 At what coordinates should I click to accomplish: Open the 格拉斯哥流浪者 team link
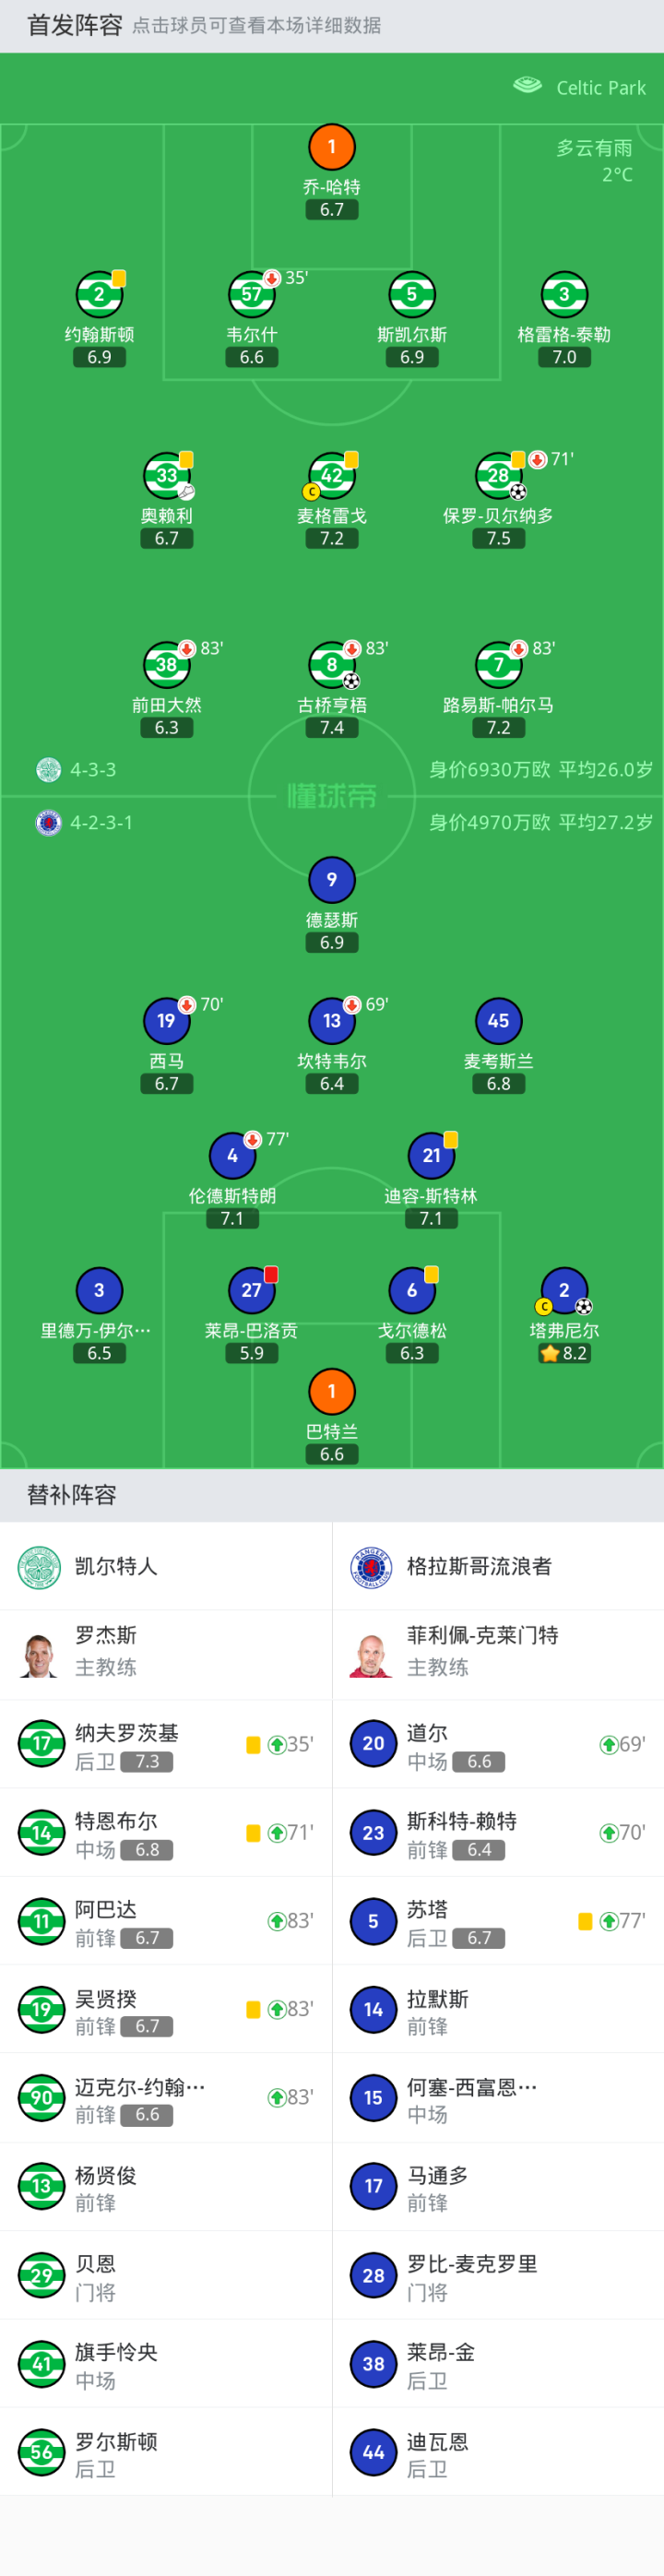[x=479, y=1567]
